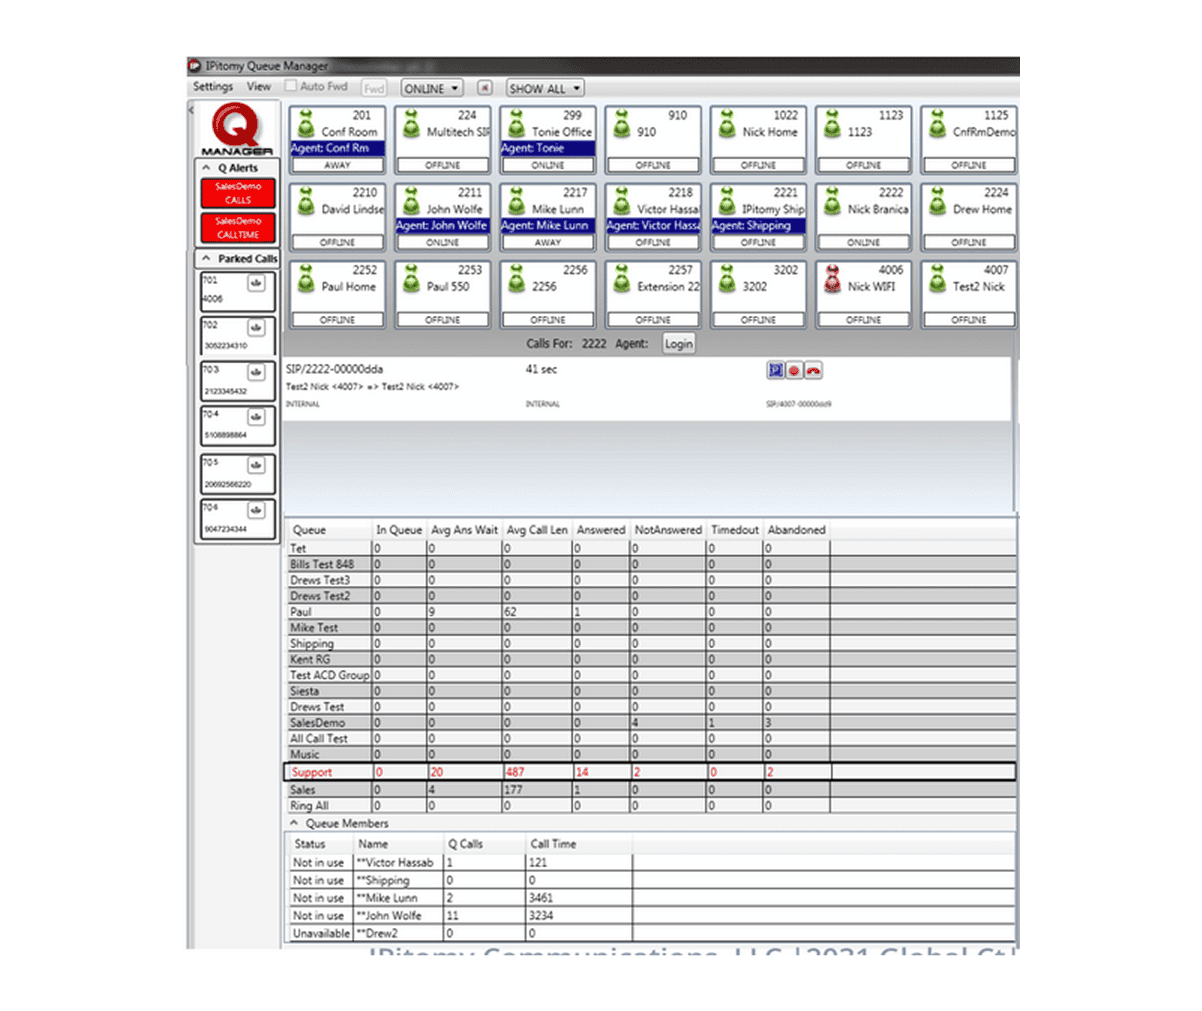The height and width of the screenshot is (1011, 1202).
Task: Click the SalesDemo CALLTIME alert
Action: (x=238, y=228)
